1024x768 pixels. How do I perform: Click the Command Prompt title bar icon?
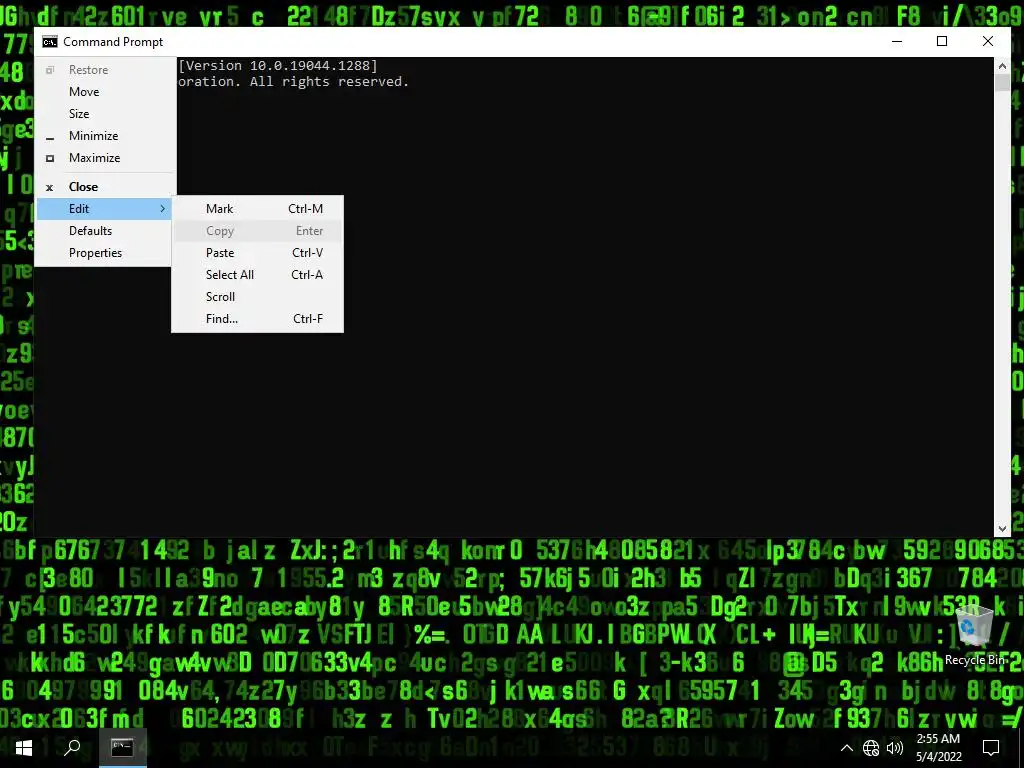pos(50,42)
